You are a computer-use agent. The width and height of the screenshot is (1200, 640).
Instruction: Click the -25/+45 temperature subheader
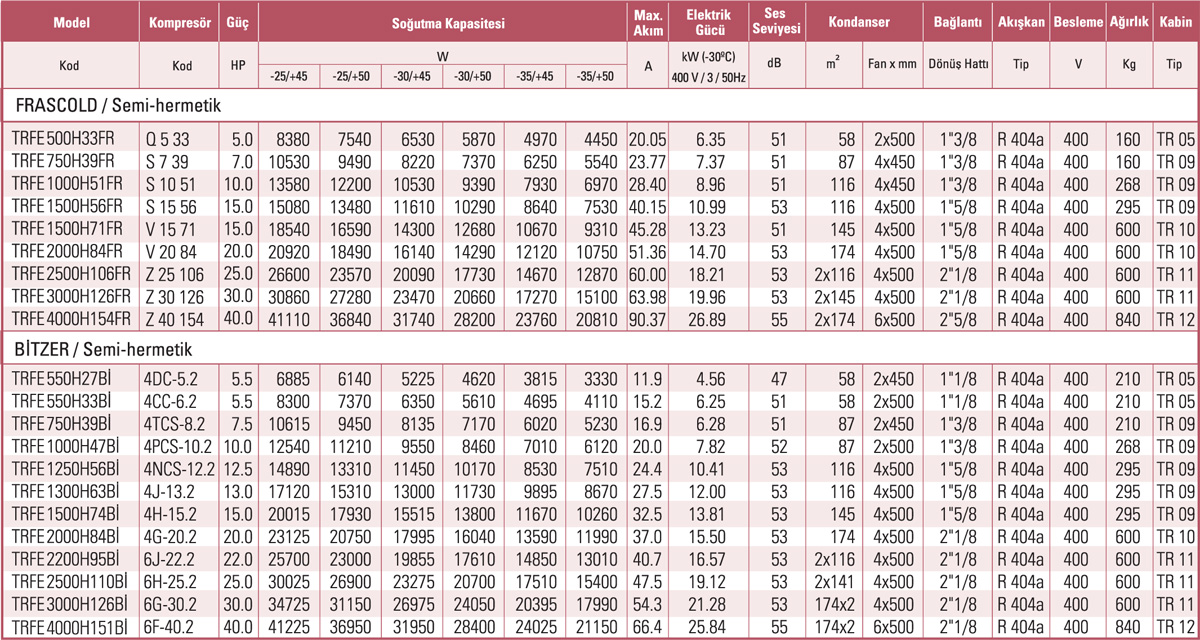289,76
